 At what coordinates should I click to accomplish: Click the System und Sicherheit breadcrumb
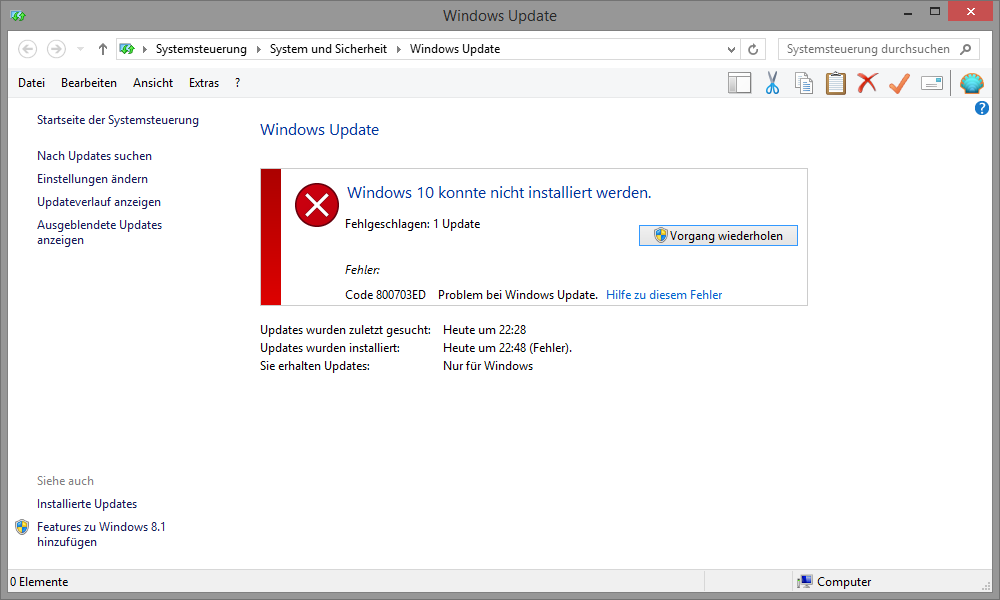pos(328,49)
